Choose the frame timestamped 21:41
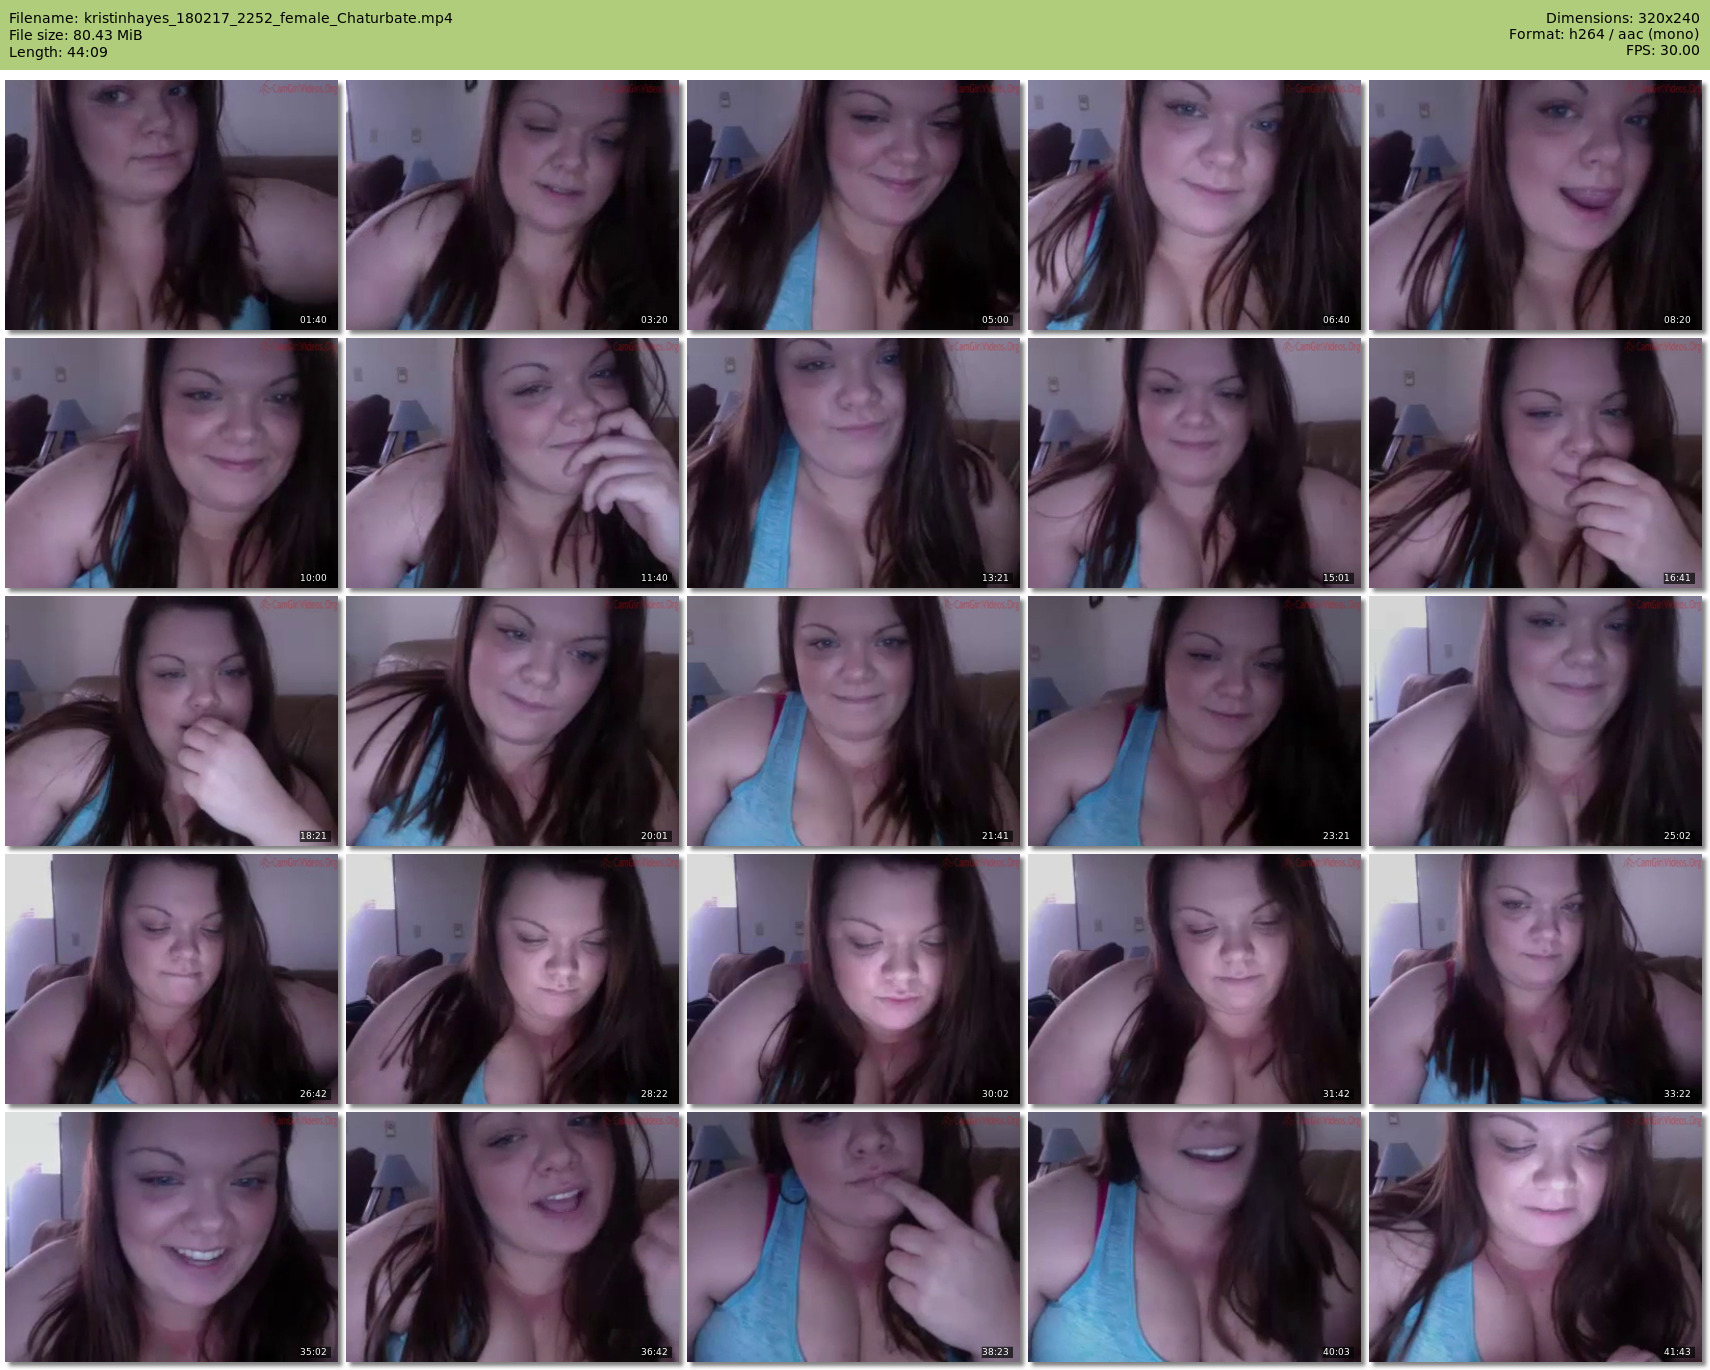Image resolution: width=1710 pixels, height=1370 pixels. [x=854, y=721]
